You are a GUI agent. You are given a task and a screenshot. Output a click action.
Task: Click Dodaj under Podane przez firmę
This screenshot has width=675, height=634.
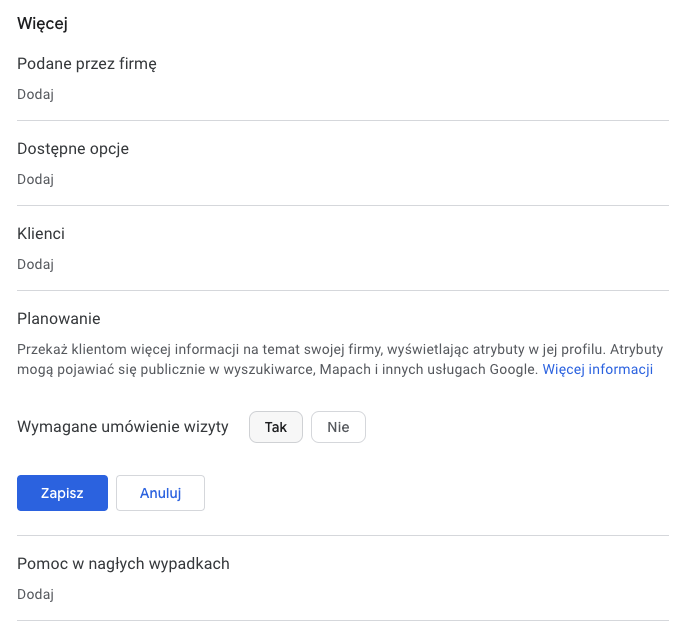click(35, 95)
